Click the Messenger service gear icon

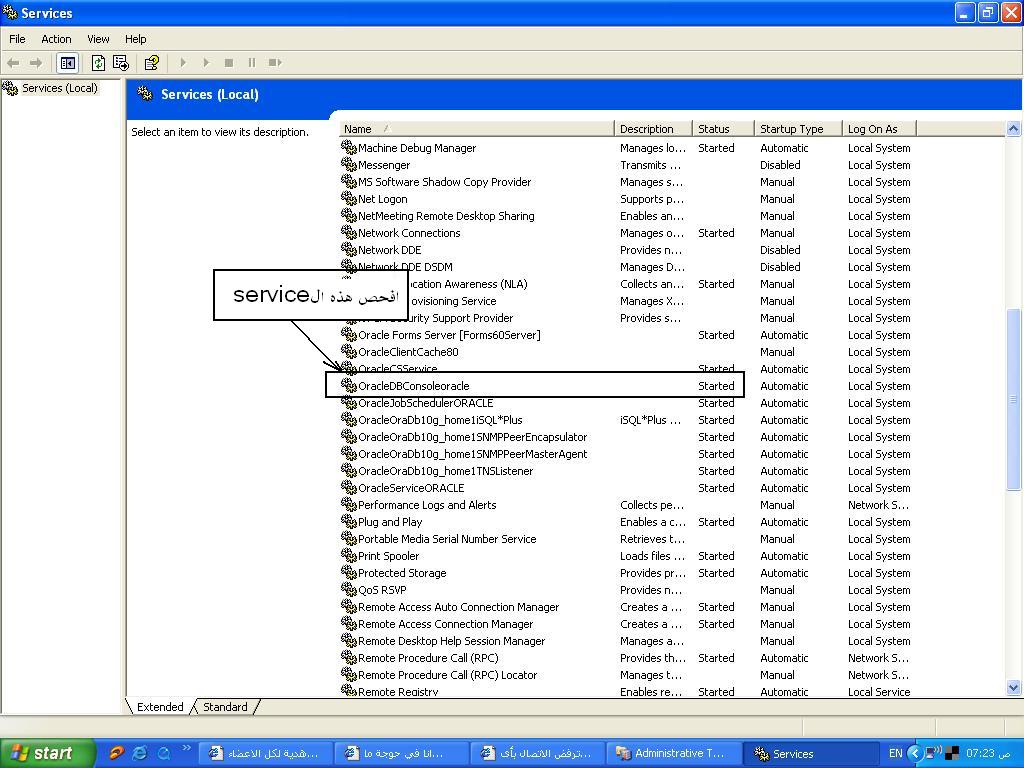point(349,165)
